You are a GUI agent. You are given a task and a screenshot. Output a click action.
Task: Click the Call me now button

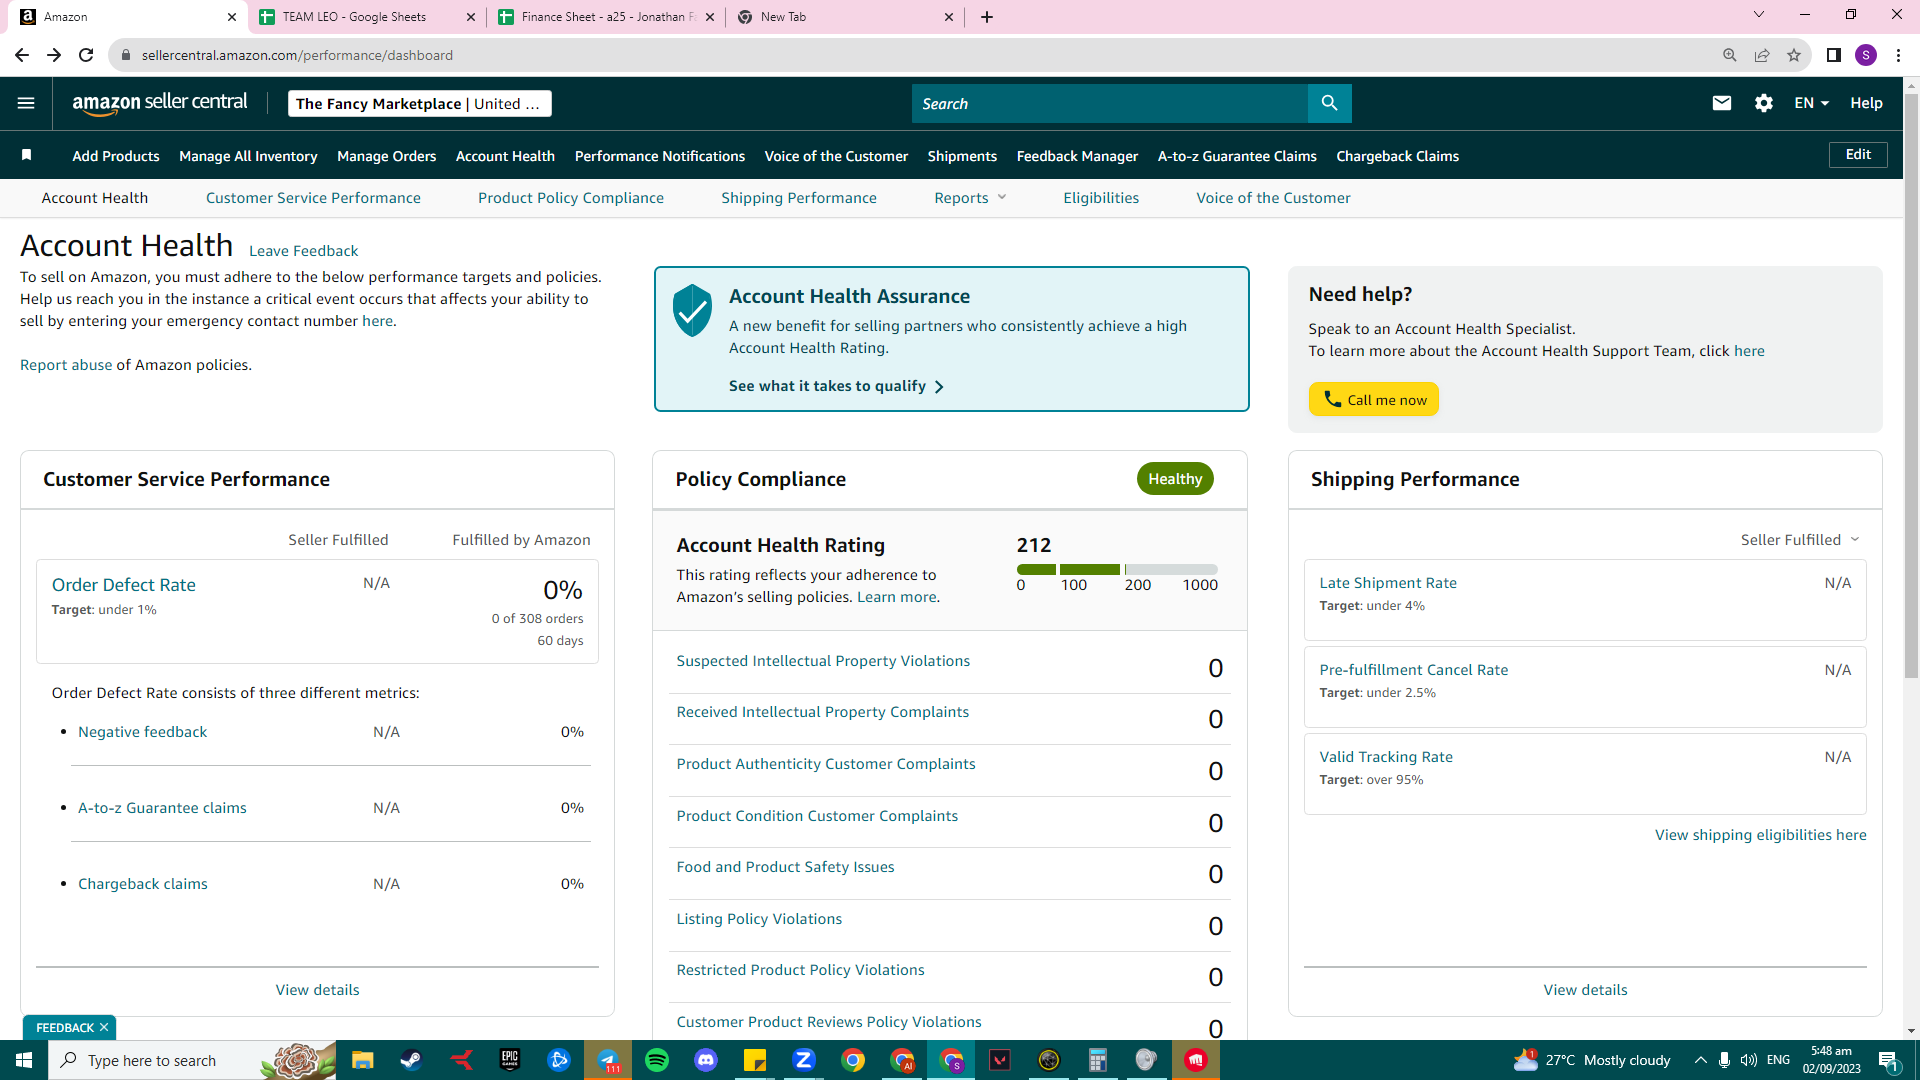(x=1374, y=399)
